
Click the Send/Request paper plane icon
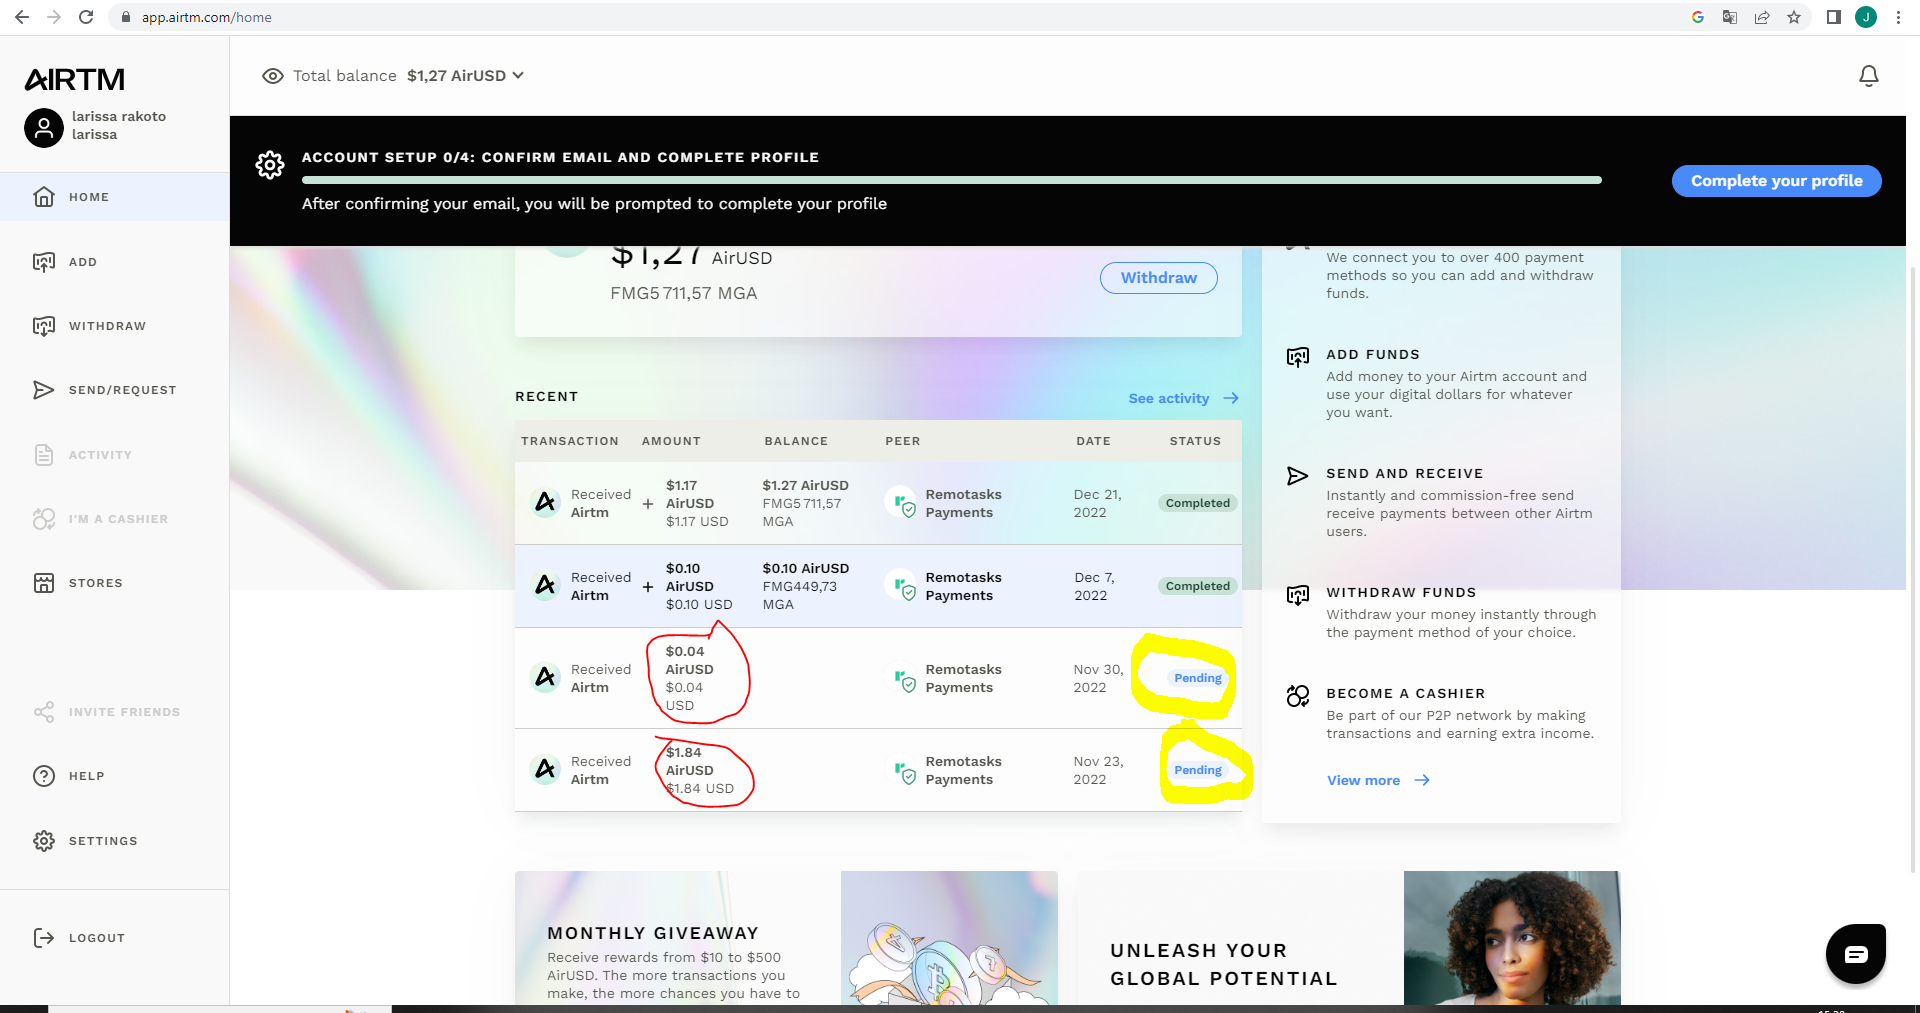(44, 390)
